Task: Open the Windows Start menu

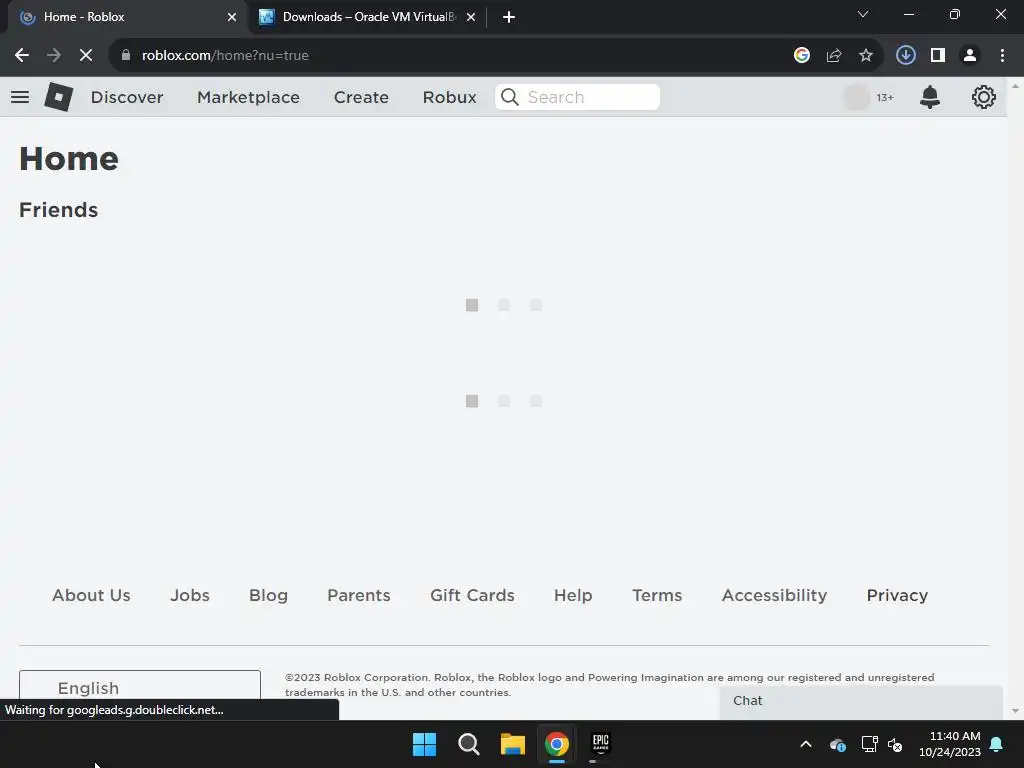Action: tap(424, 744)
